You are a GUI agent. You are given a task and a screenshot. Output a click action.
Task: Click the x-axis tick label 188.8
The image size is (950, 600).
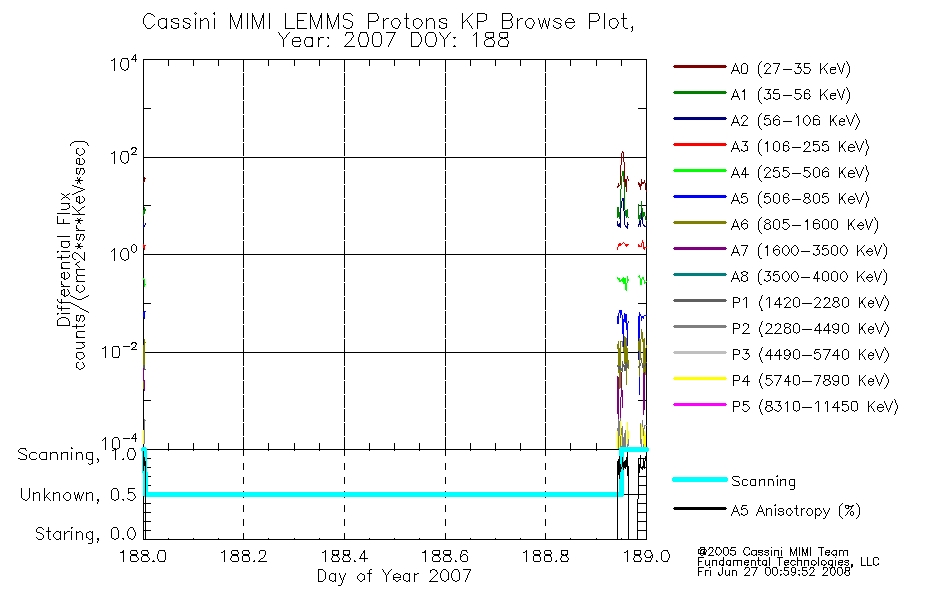tap(545, 556)
